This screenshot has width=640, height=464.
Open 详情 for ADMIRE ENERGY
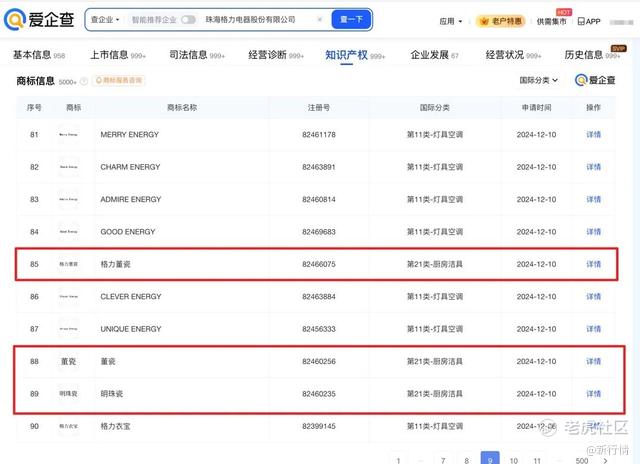[x=593, y=199]
